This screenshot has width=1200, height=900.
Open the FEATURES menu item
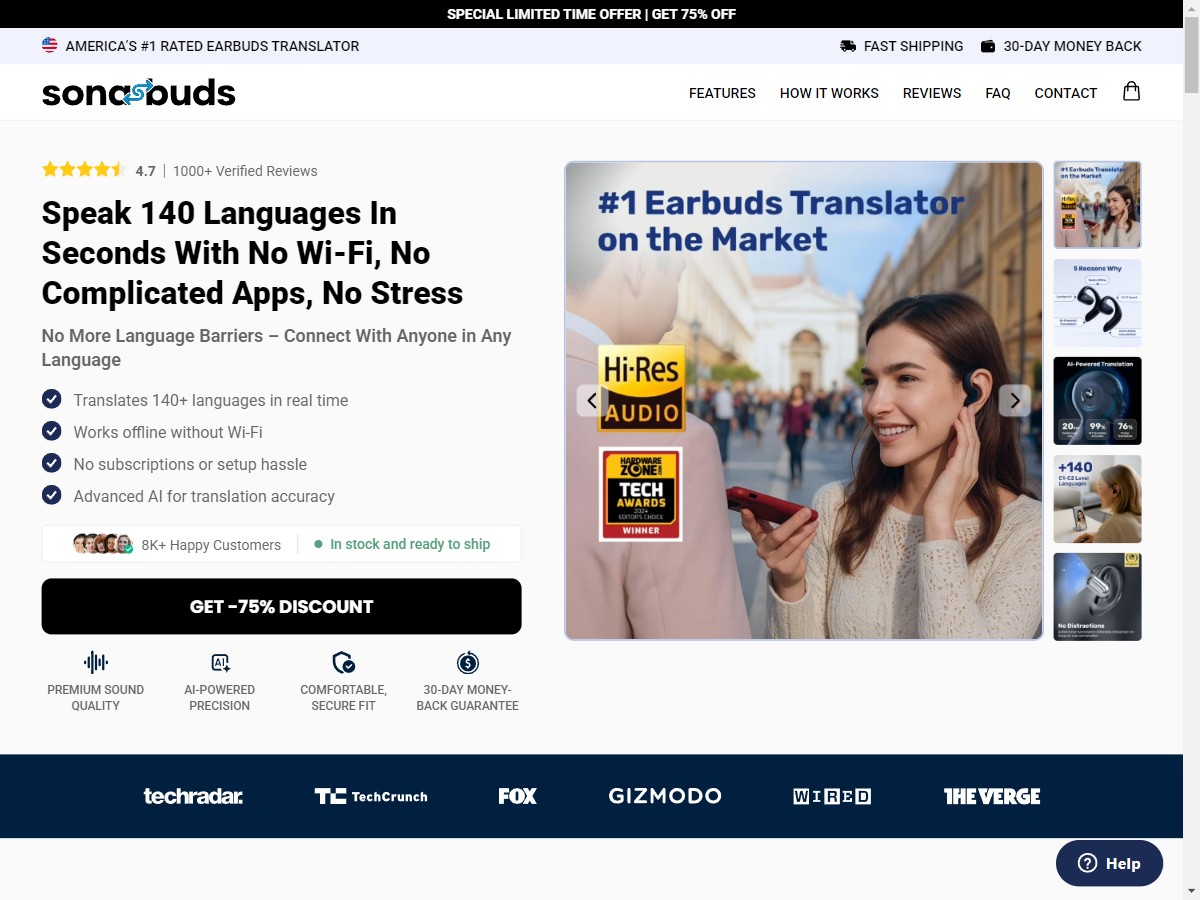click(x=722, y=93)
